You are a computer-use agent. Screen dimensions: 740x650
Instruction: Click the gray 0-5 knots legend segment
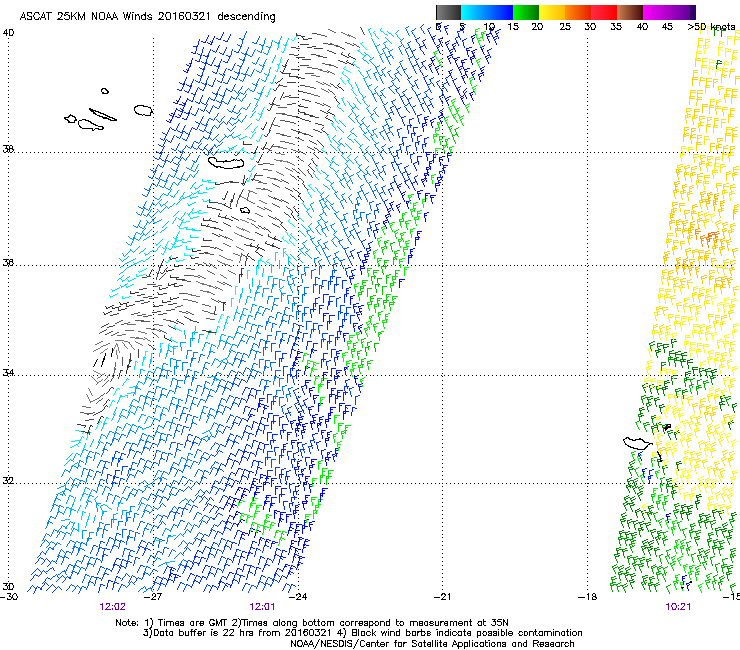coord(448,12)
